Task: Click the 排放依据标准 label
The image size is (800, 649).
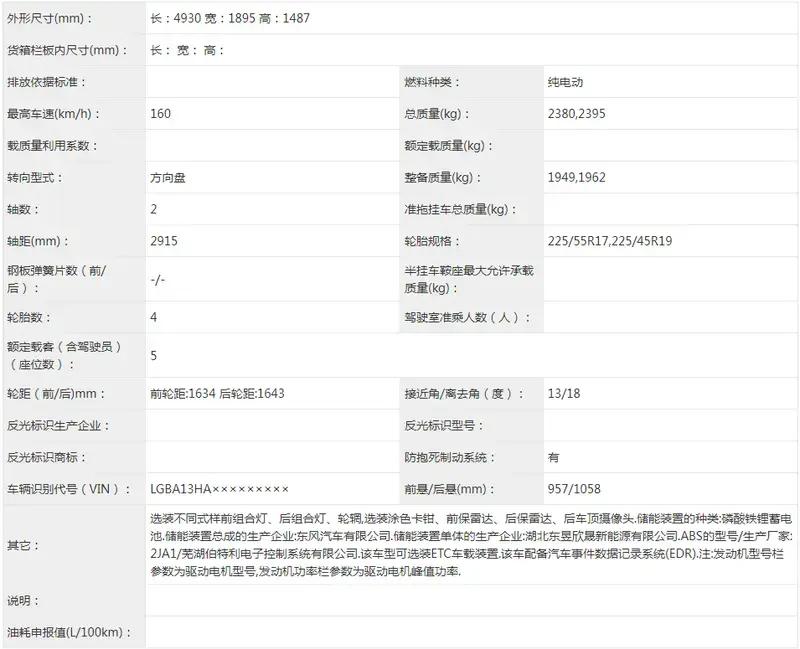Action: click(x=47, y=82)
